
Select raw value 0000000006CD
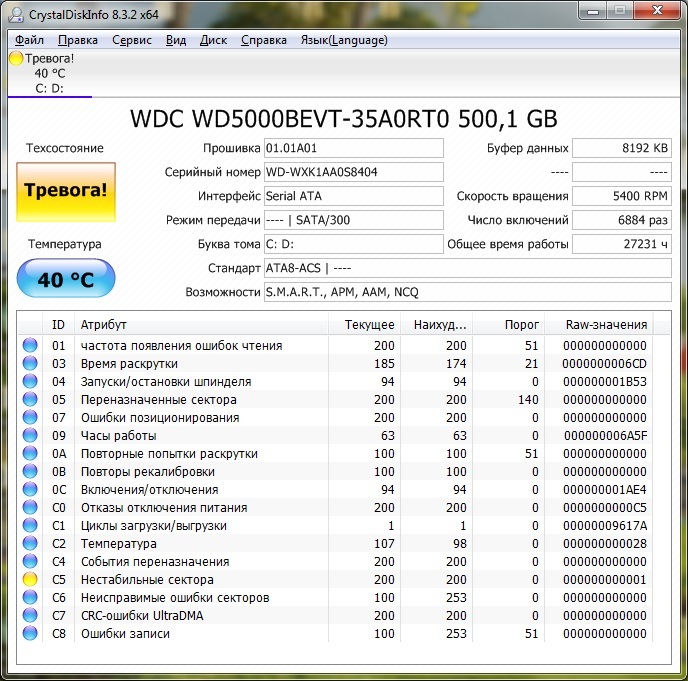click(605, 364)
